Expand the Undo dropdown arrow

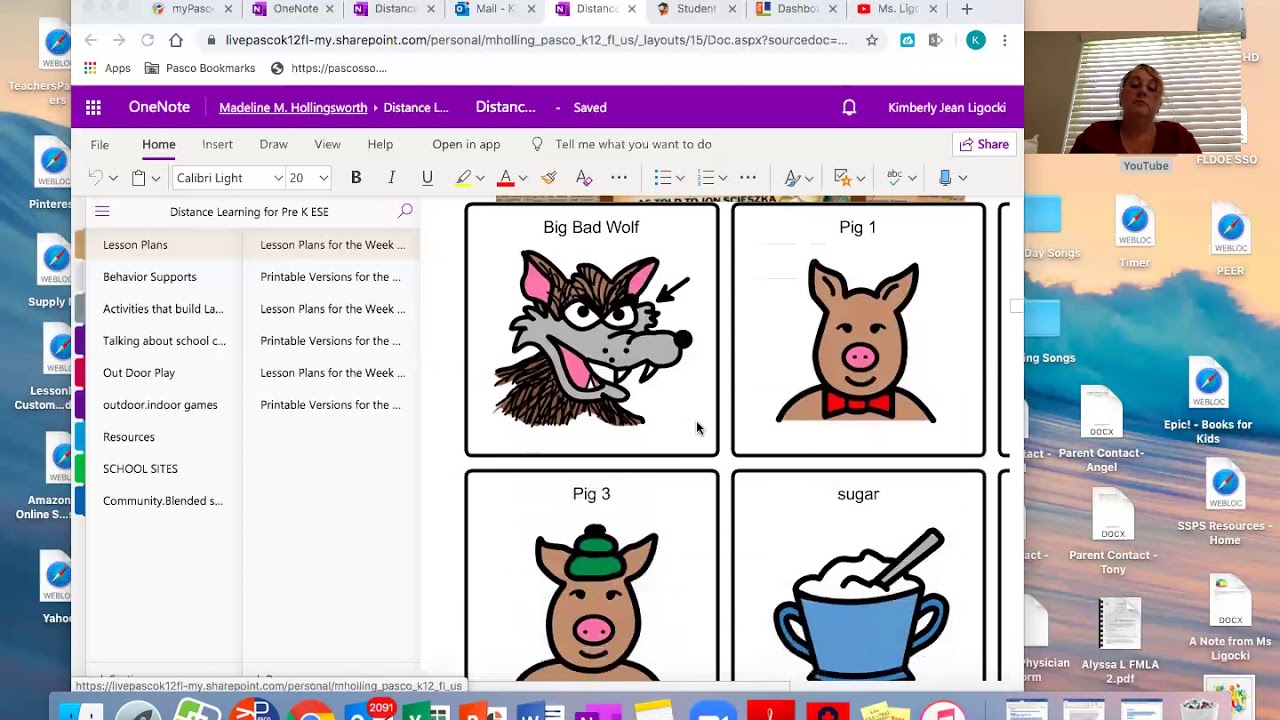pos(113,178)
